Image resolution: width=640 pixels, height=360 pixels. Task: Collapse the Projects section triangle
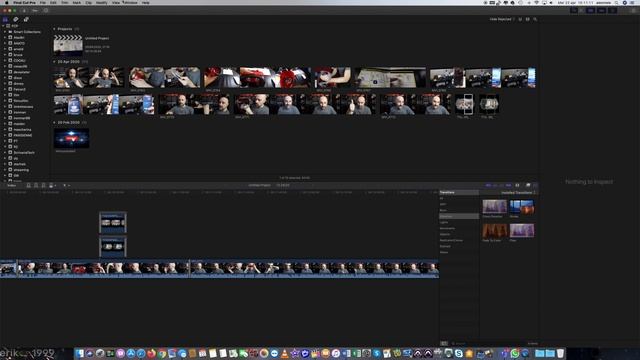click(54, 29)
